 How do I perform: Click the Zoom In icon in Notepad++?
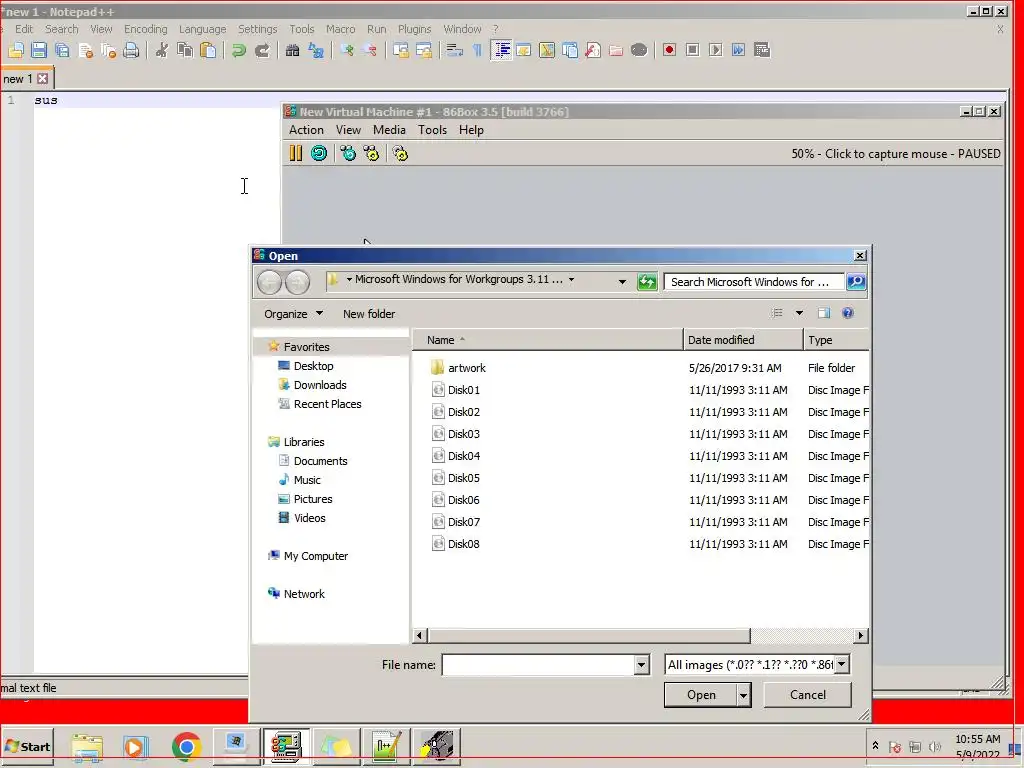tap(347, 50)
